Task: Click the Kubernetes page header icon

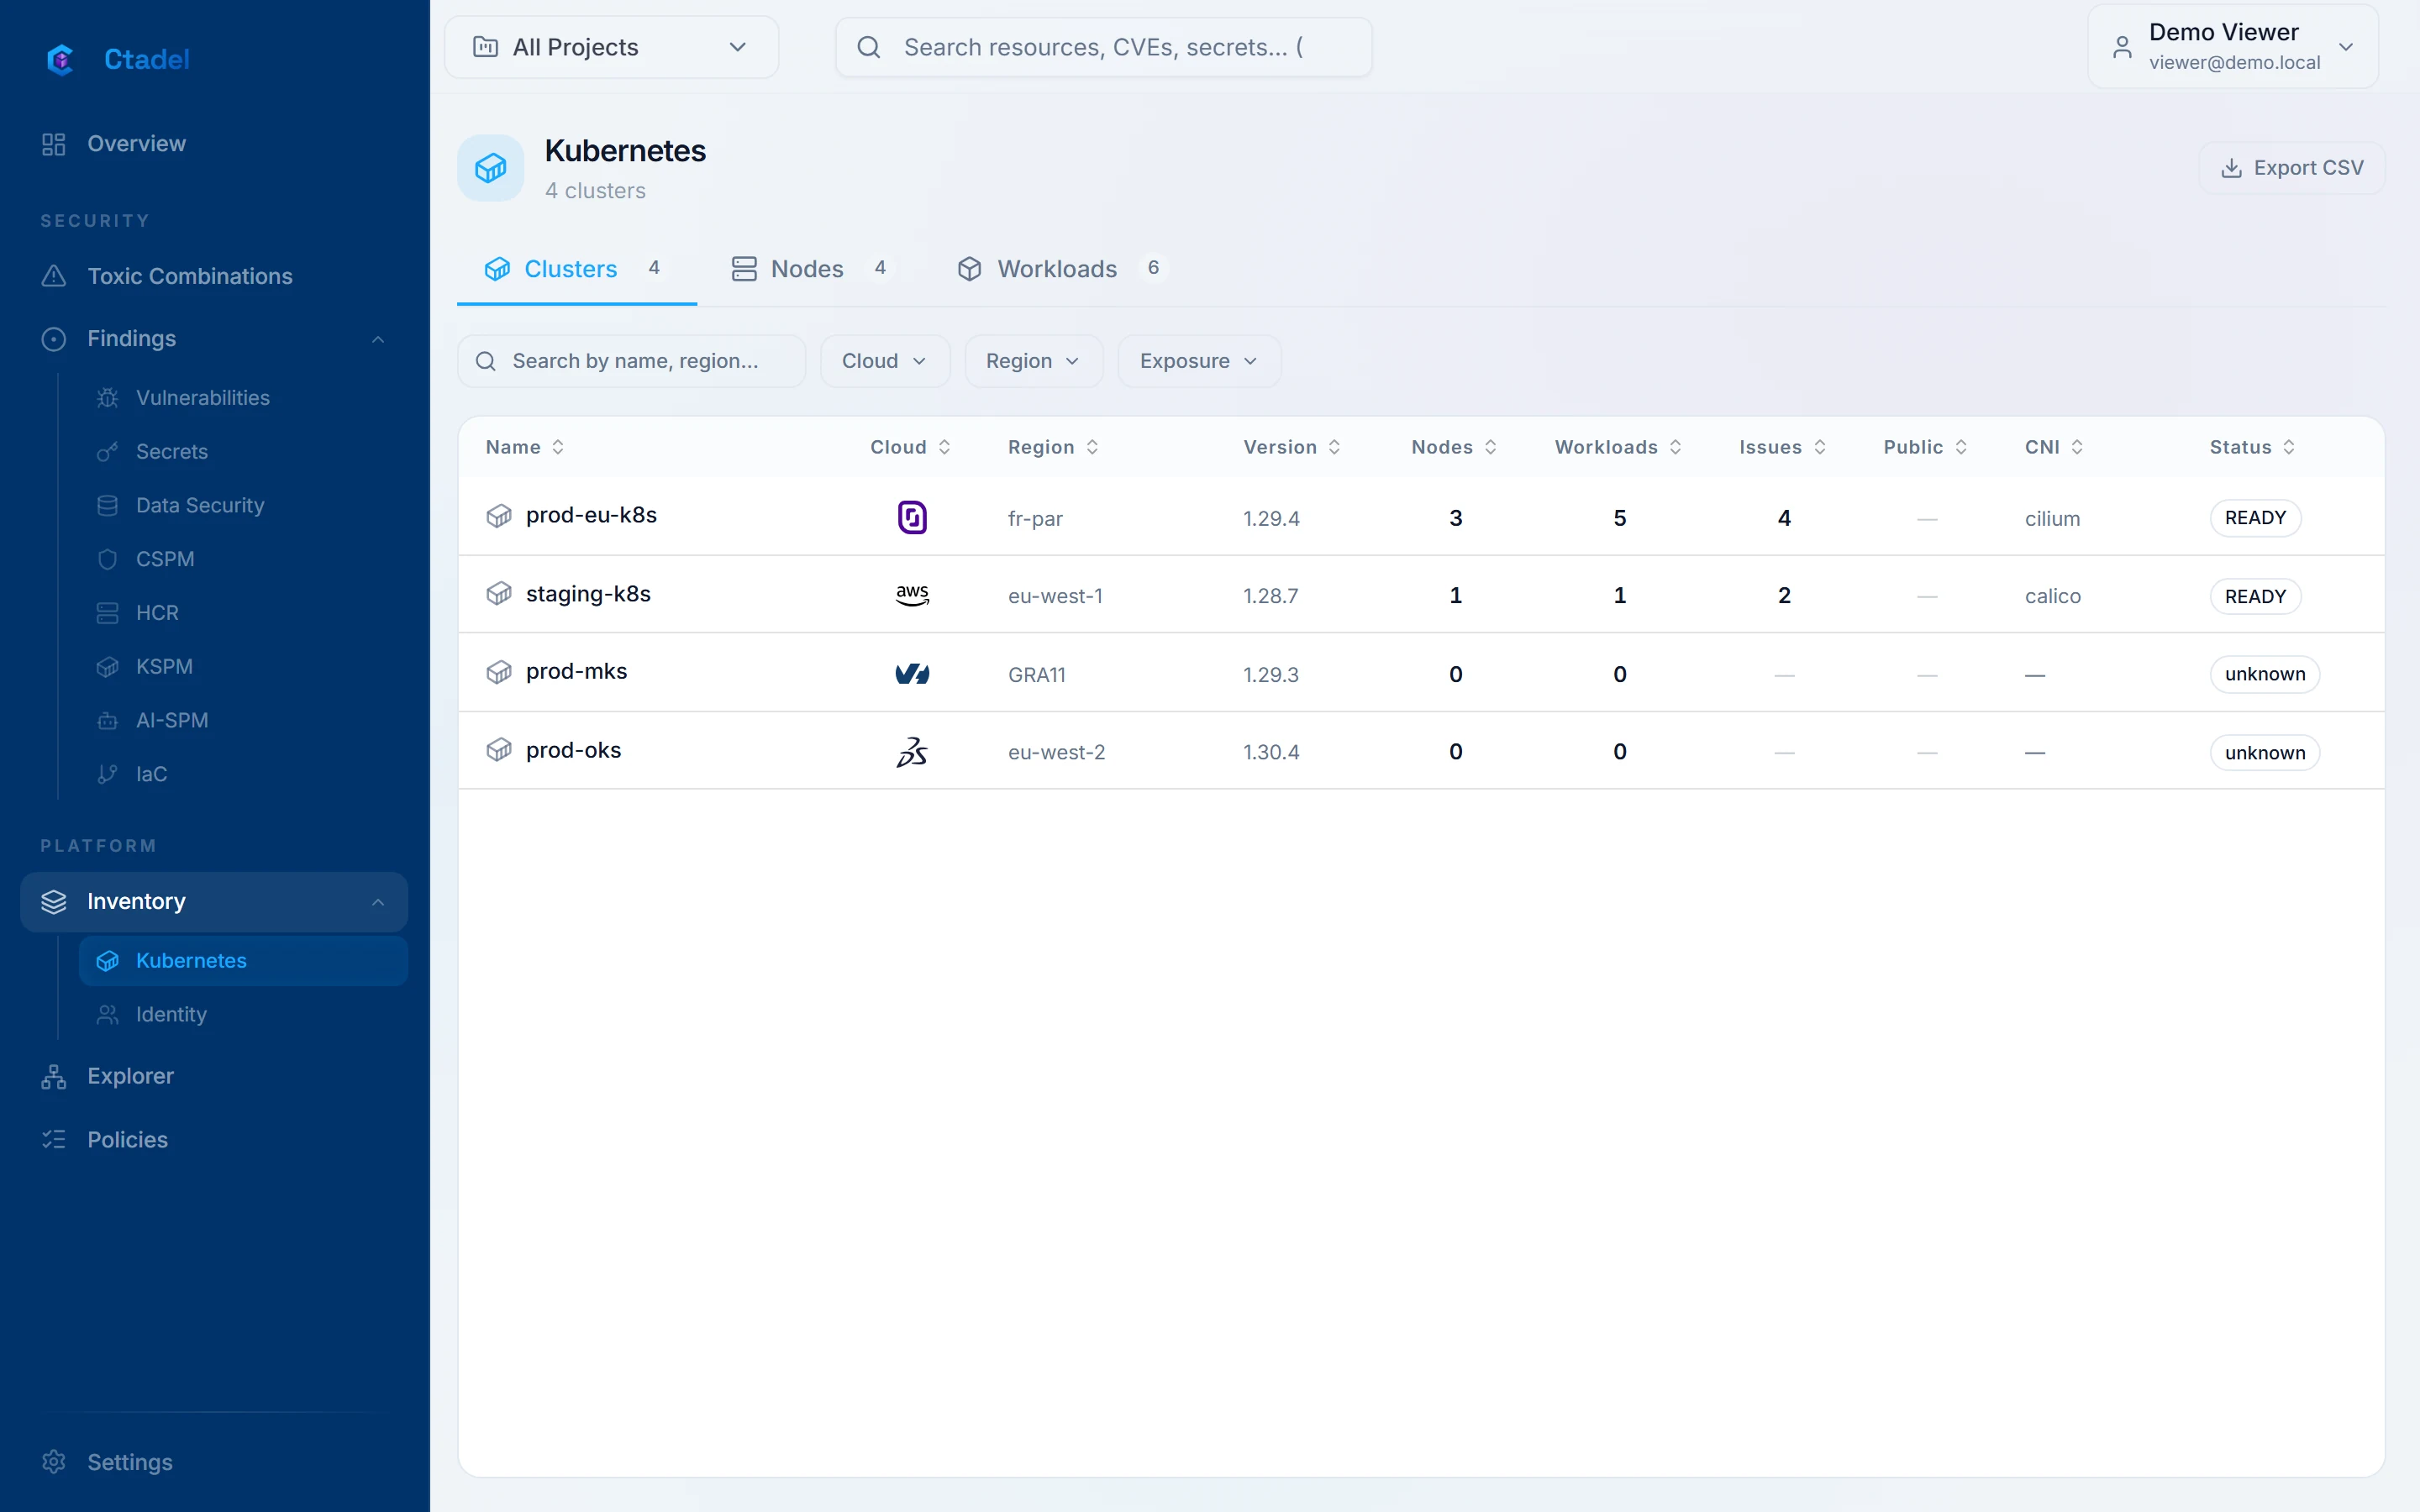Action: pyautogui.click(x=490, y=168)
